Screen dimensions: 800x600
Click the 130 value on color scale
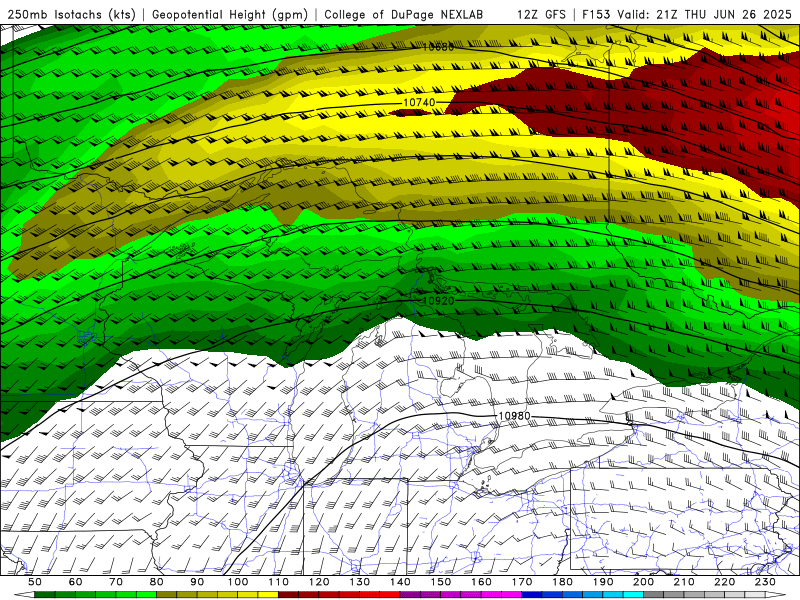(x=360, y=582)
